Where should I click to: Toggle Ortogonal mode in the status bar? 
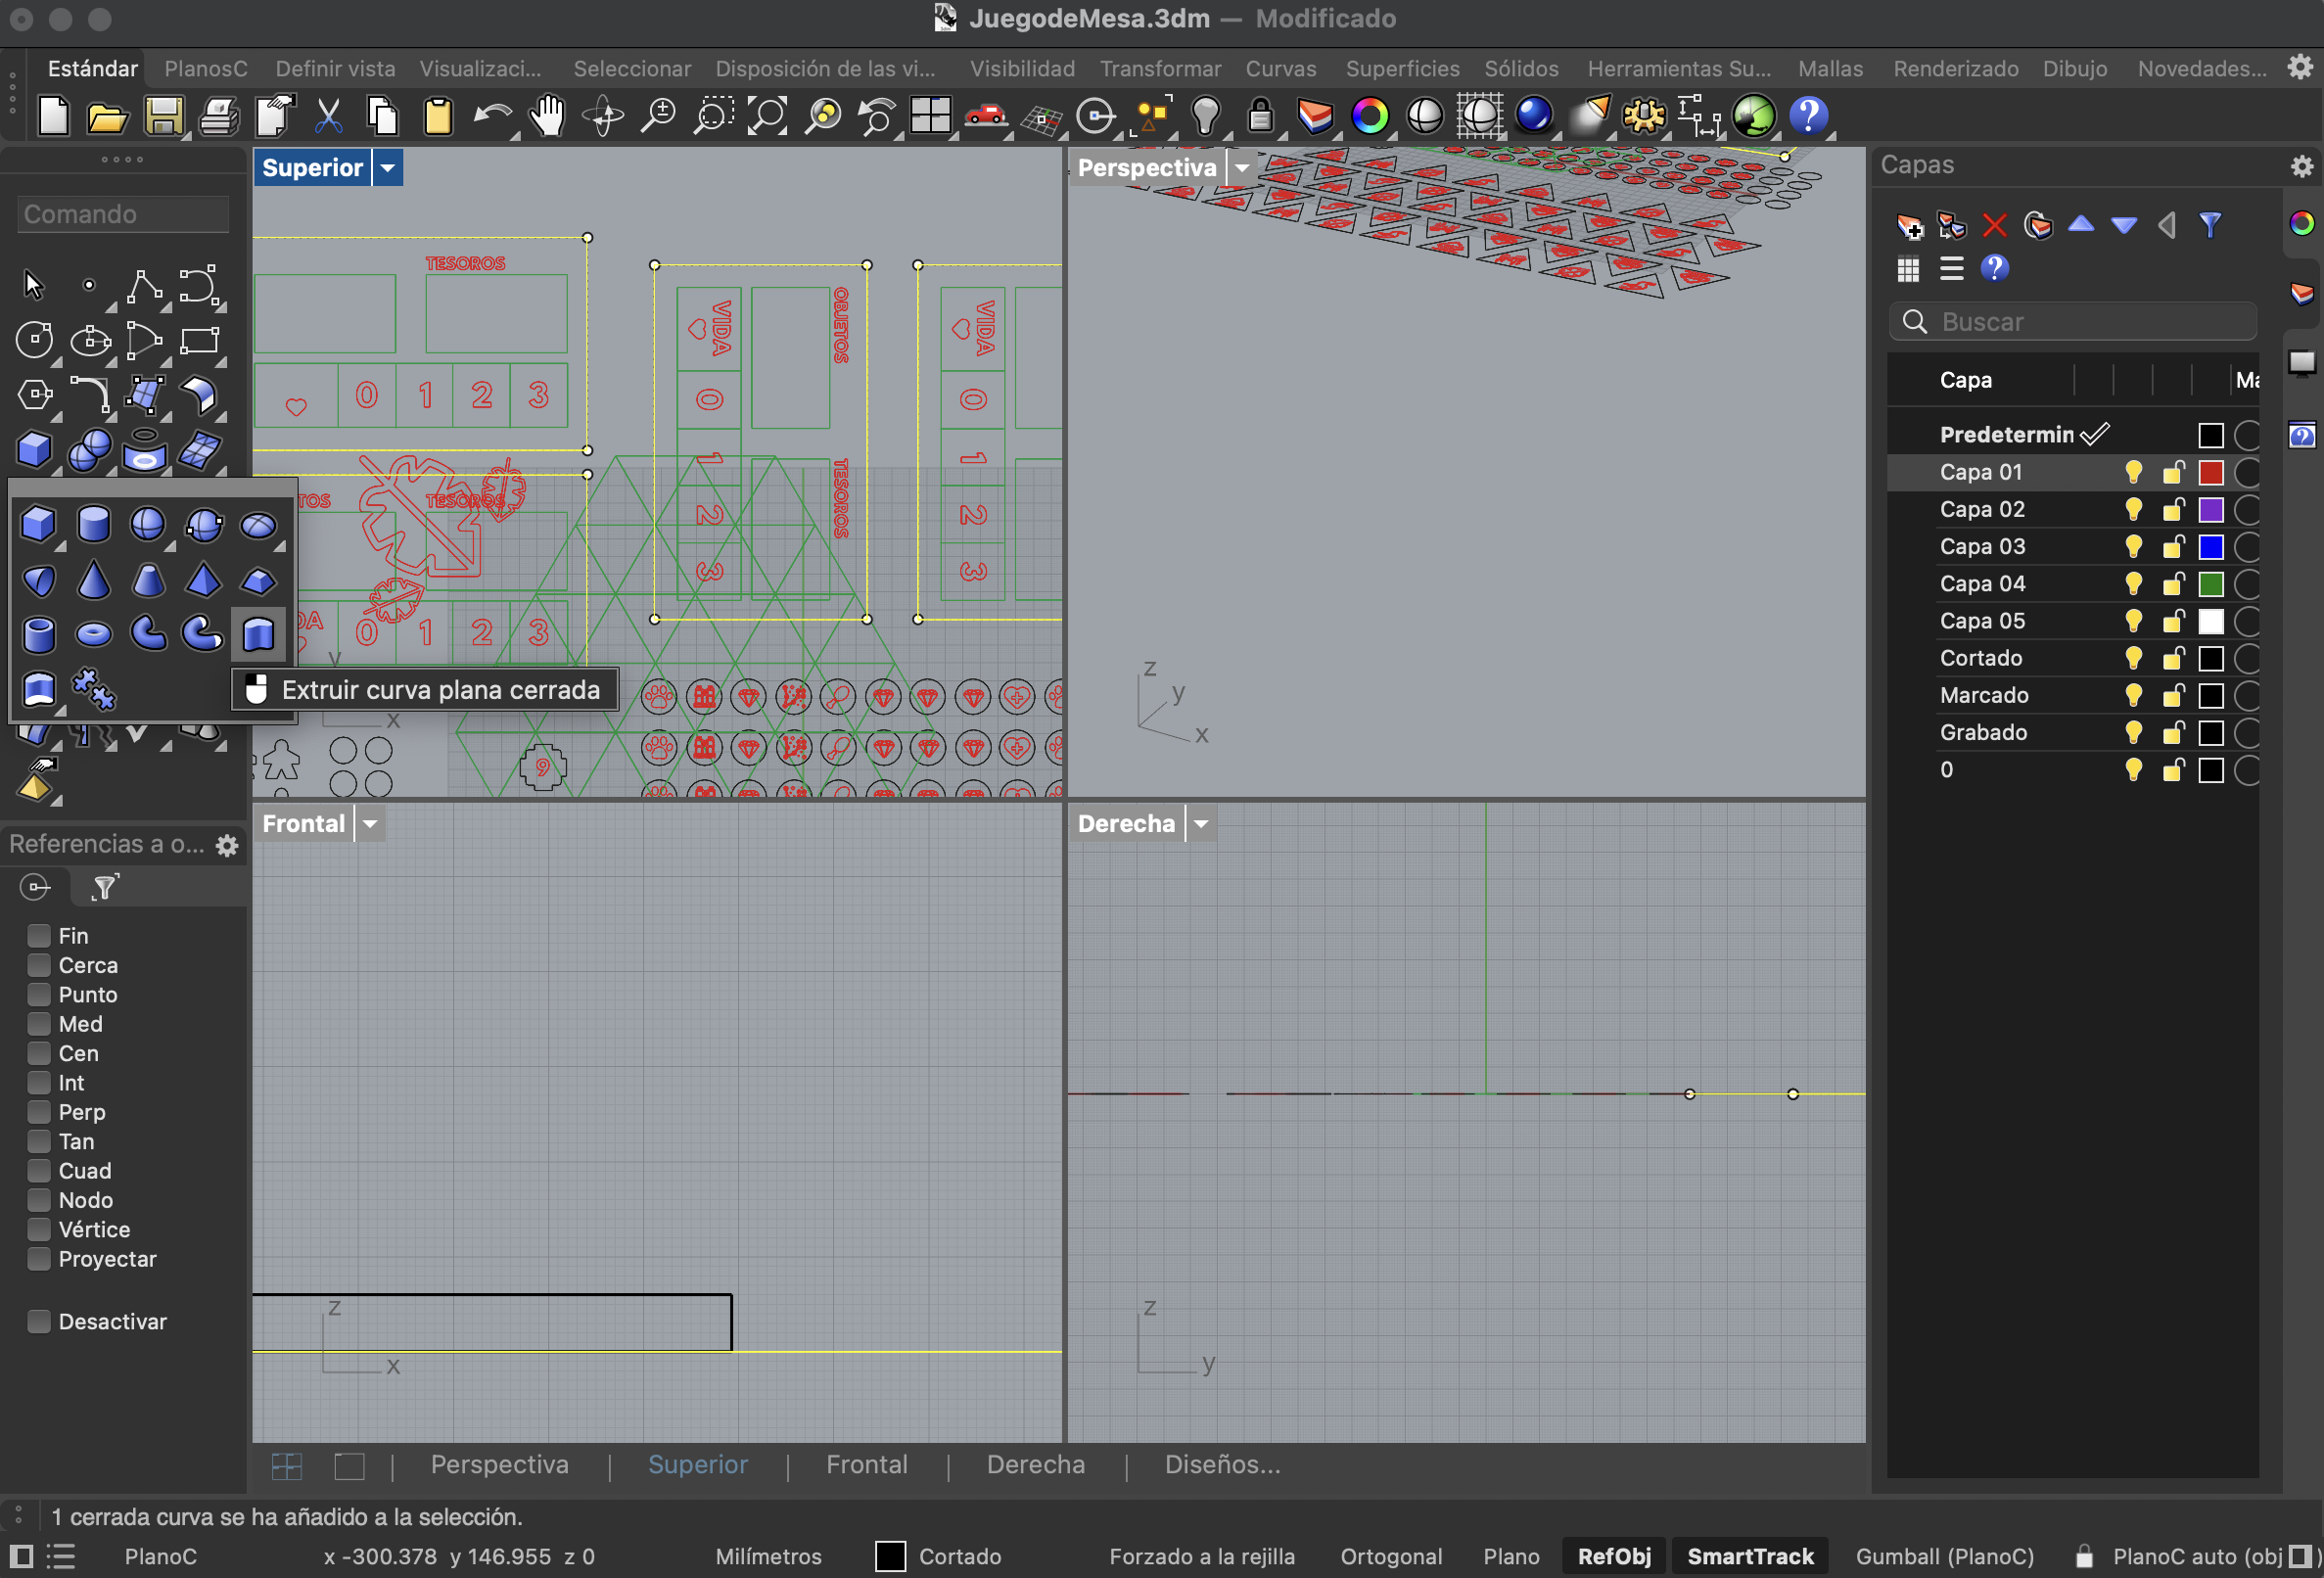click(1391, 1556)
